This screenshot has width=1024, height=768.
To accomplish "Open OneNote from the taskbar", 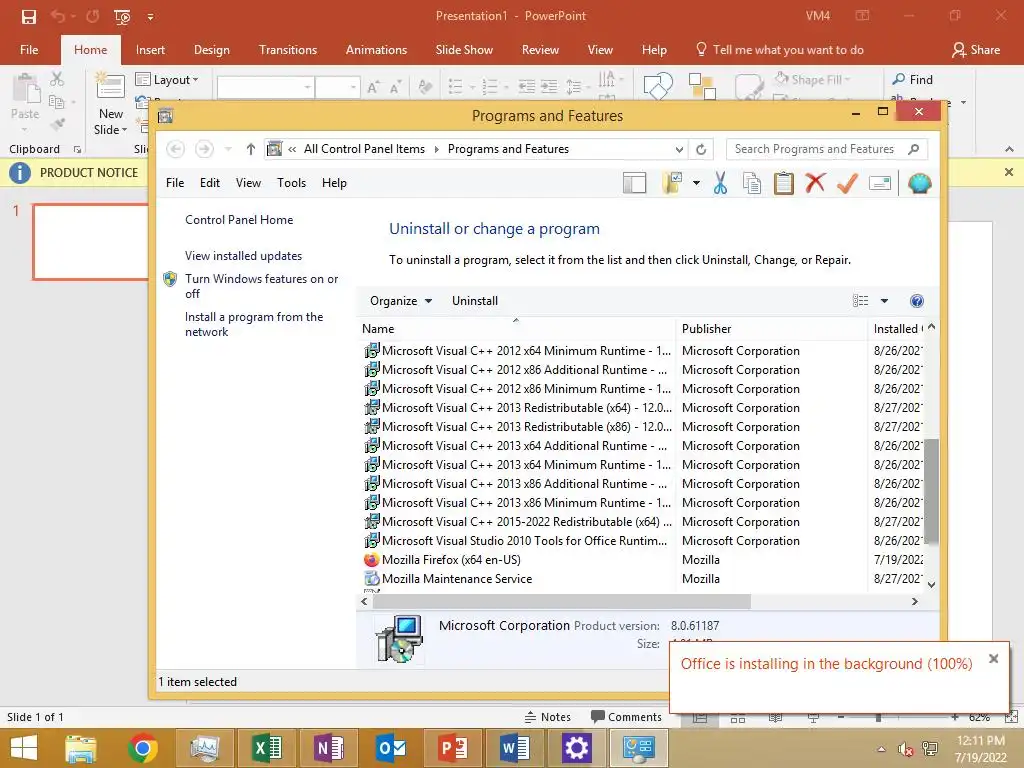I will pyautogui.click(x=328, y=748).
